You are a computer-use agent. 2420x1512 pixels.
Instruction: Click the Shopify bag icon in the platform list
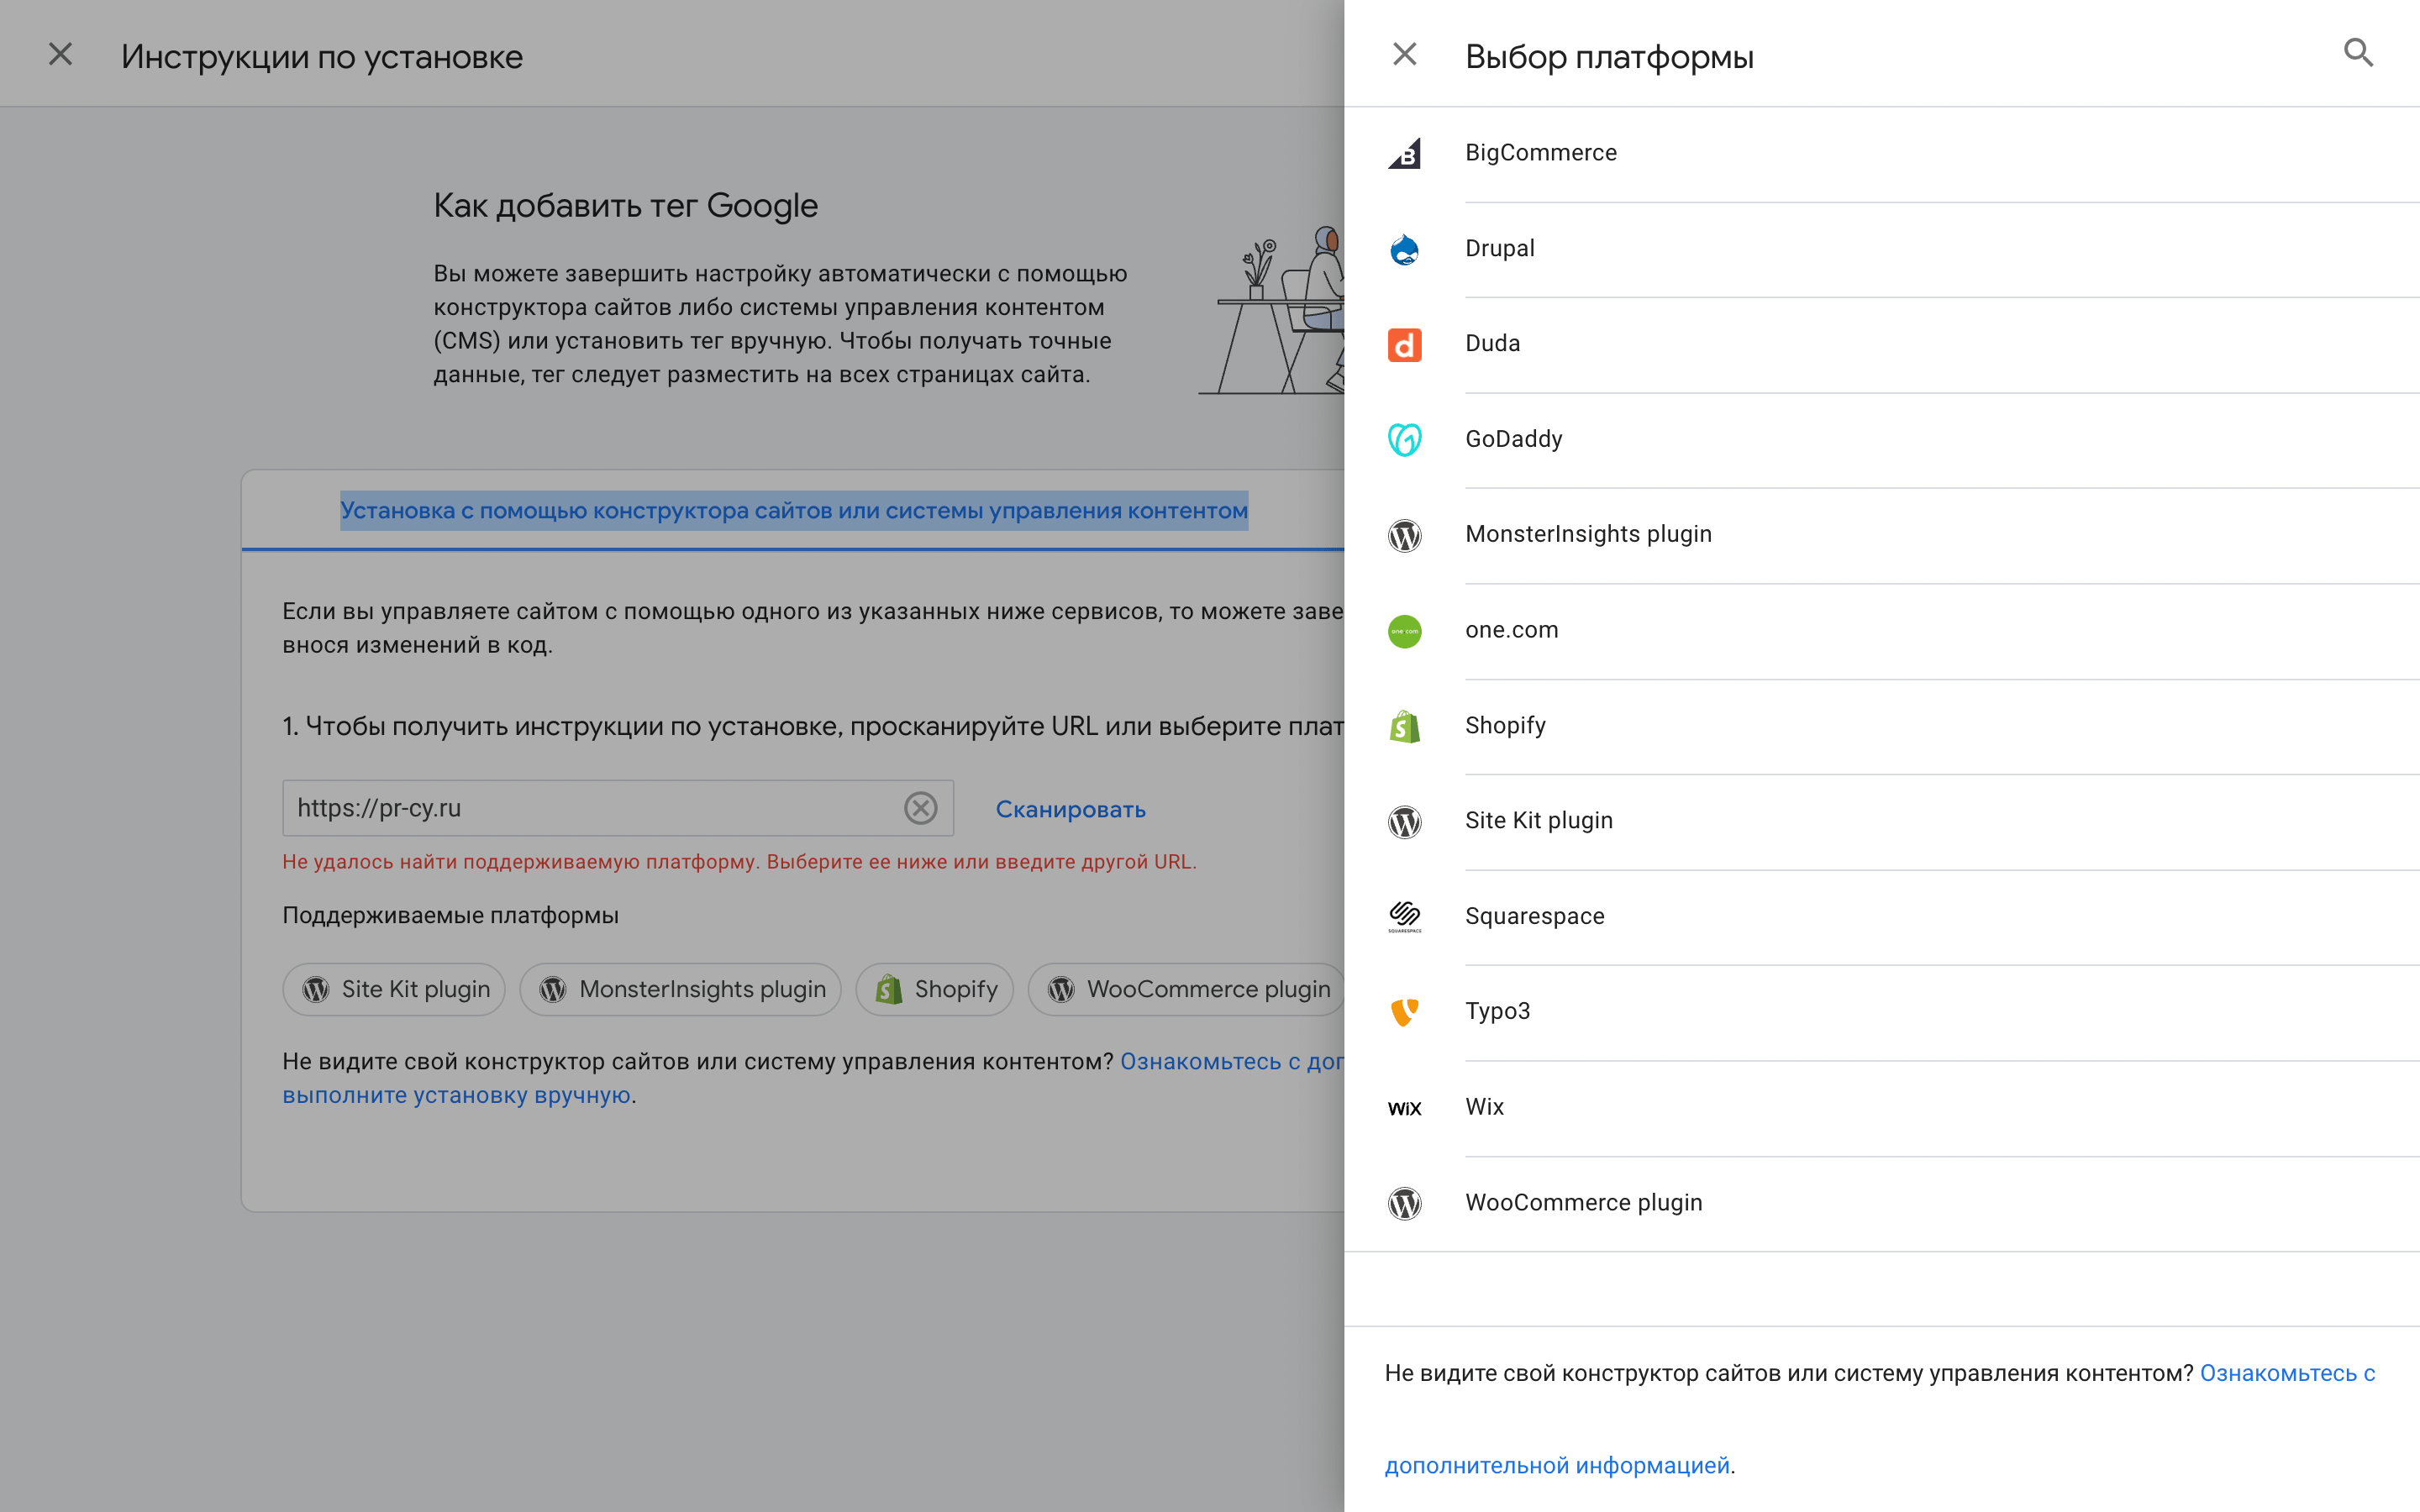tap(1404, 727)
